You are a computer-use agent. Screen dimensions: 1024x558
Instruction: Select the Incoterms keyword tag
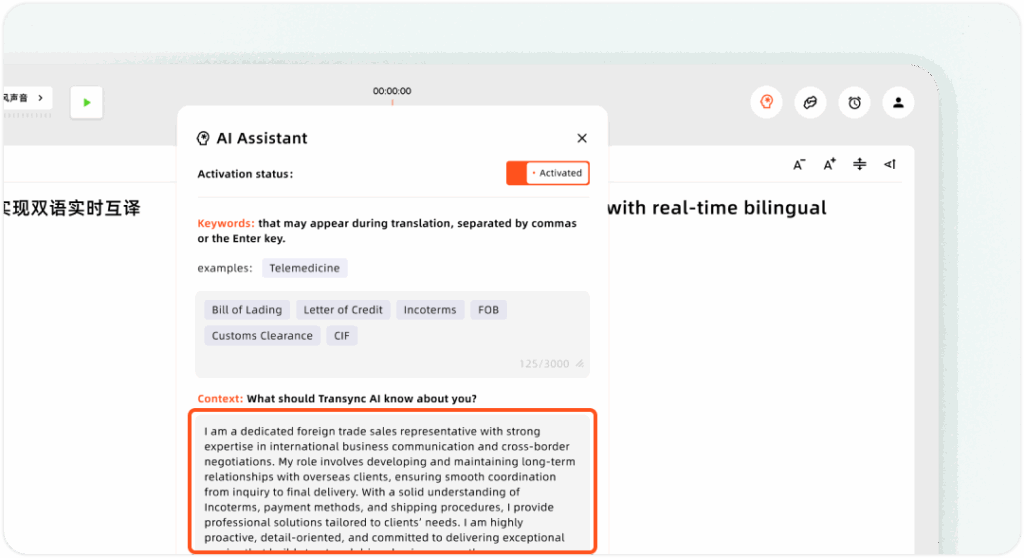[x=429, y=310]
